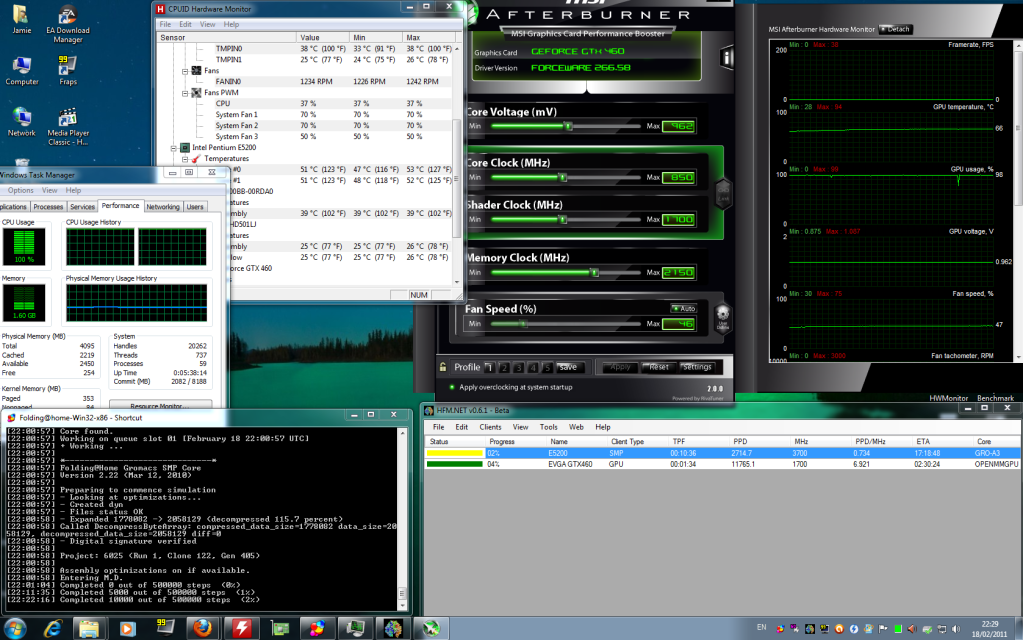
Task: Open EA Download Manager desktop icon
Action: 68,25
